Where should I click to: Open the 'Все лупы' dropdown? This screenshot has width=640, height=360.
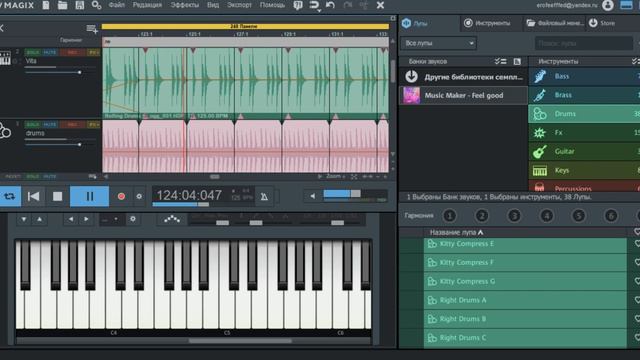pyautogui.click(x=438, y=43)
